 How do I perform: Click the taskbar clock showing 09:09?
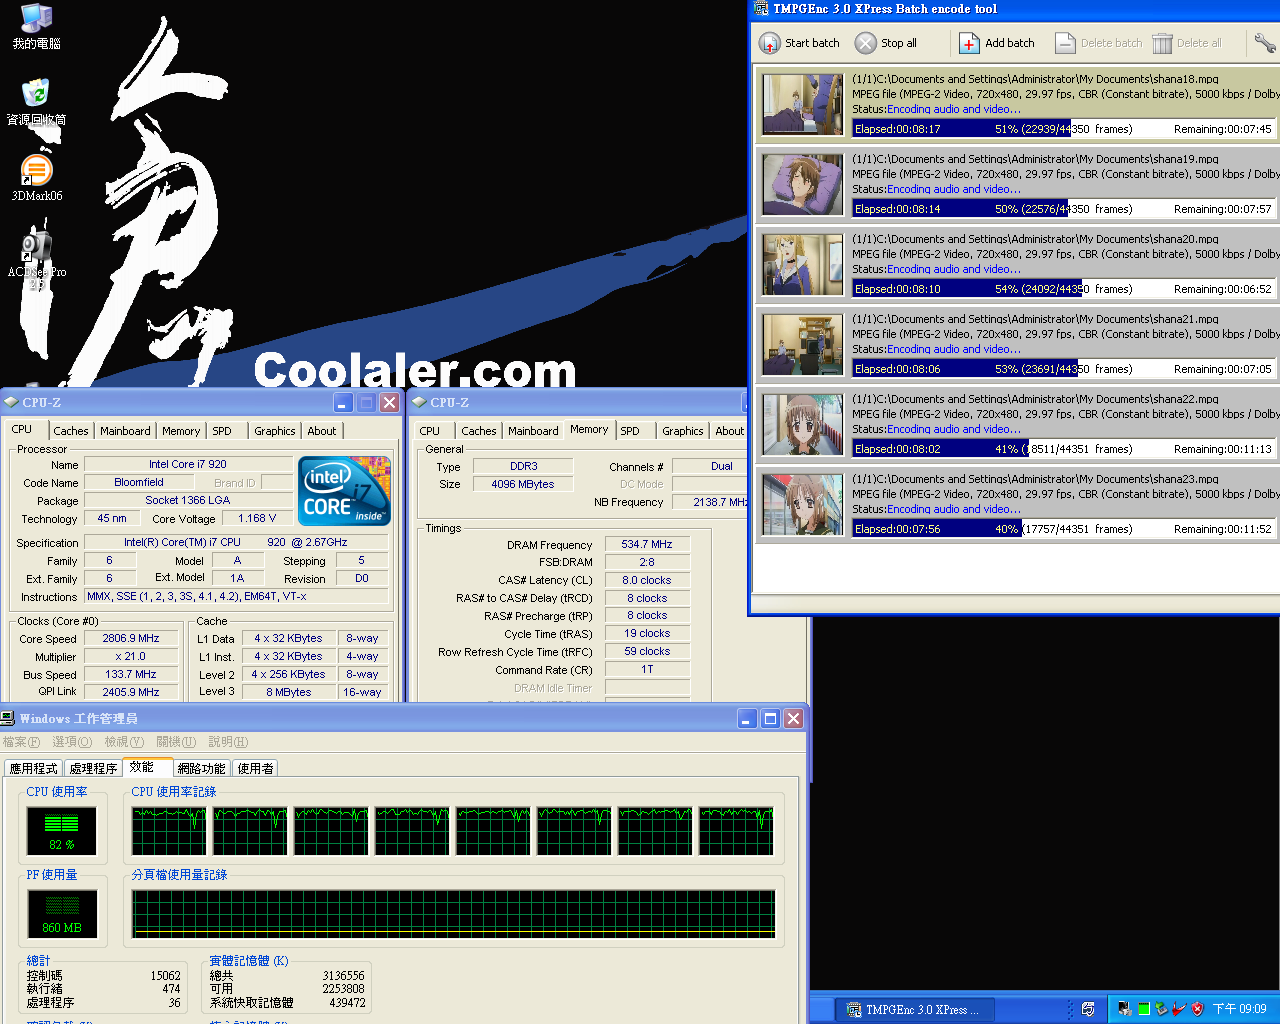click(x=1240, y=1009)
